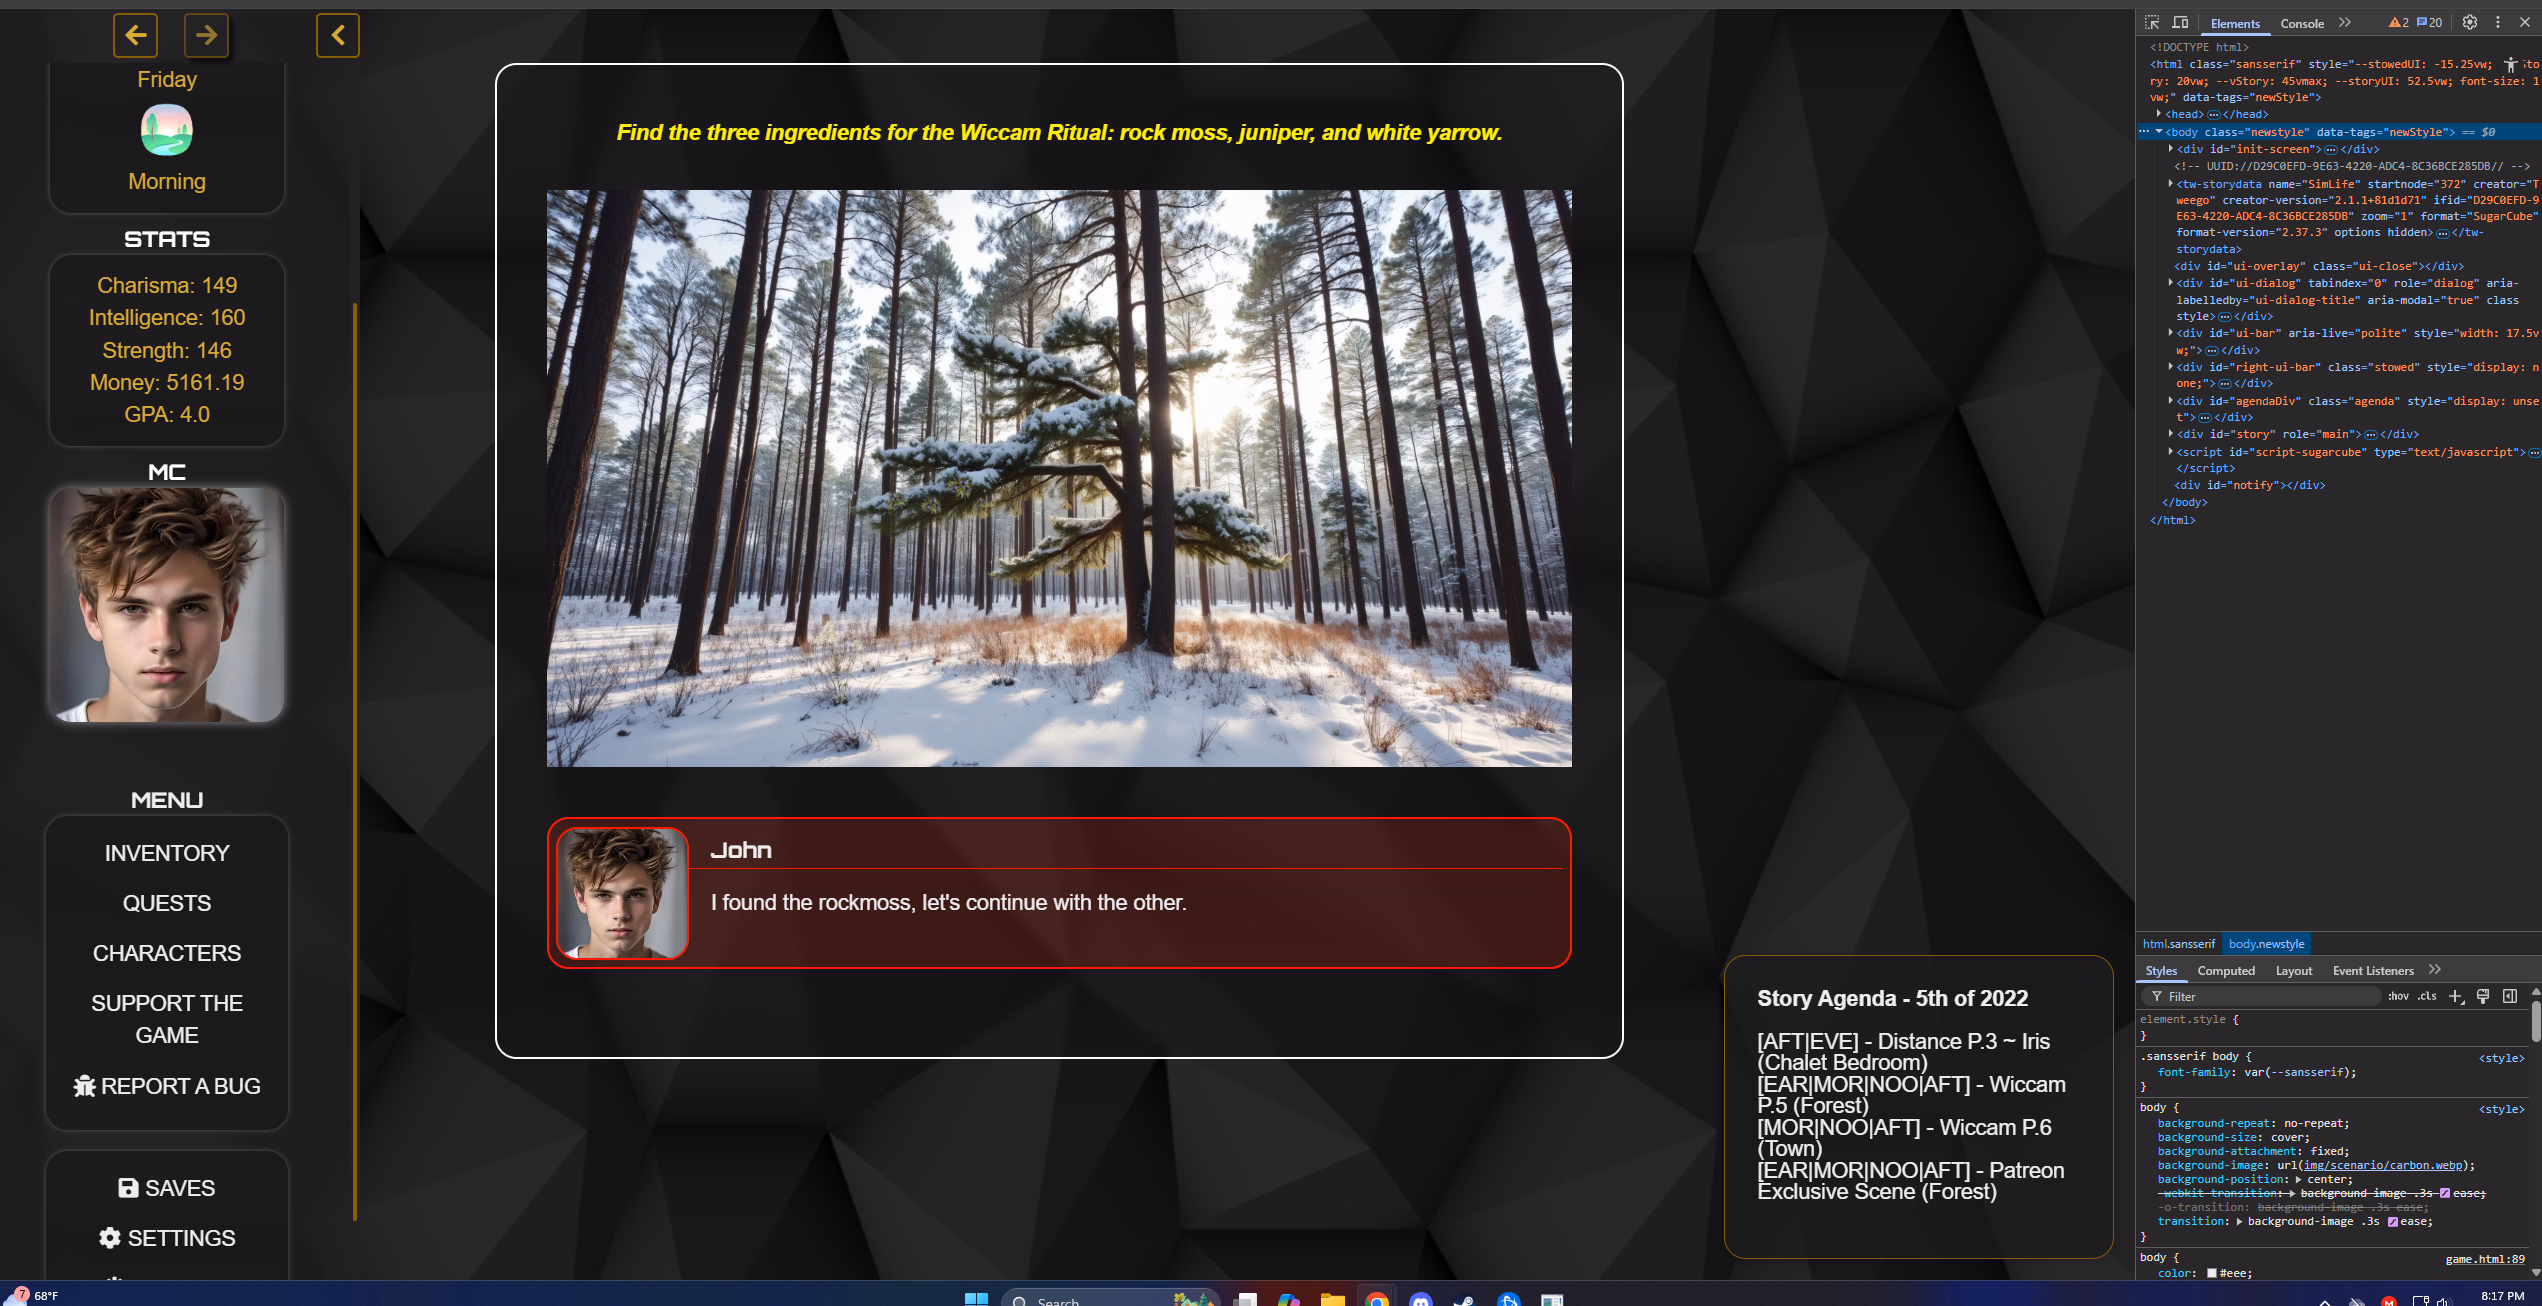Expand the transition property triangle
The width and height of the screenshot is (2542, 1306).
pos(2240,1222)
